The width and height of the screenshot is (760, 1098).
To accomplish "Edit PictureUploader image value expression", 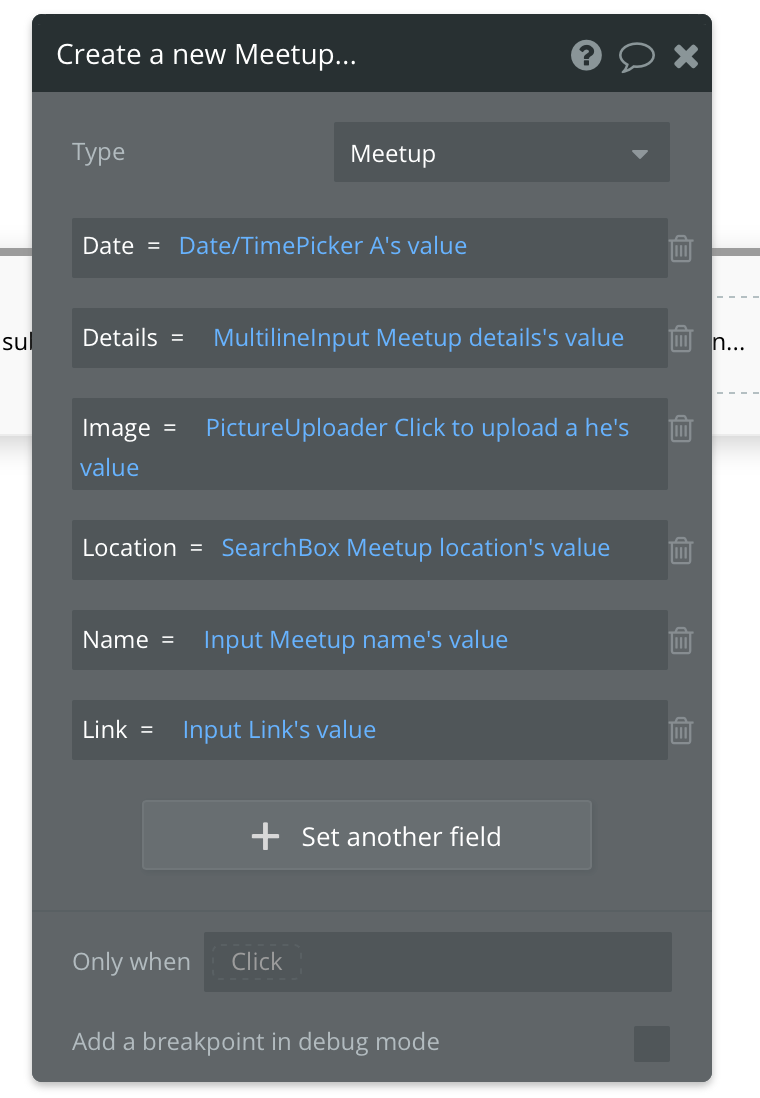I will coord(417,428).
